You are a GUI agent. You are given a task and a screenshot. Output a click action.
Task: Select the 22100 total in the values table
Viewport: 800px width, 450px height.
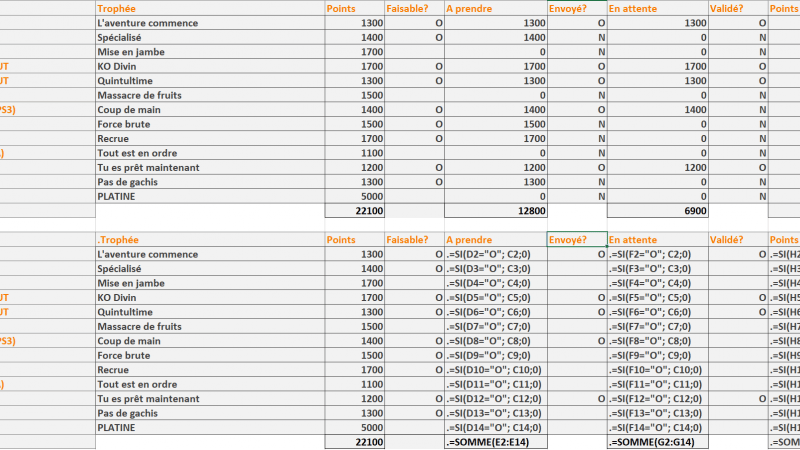(355, 211)
